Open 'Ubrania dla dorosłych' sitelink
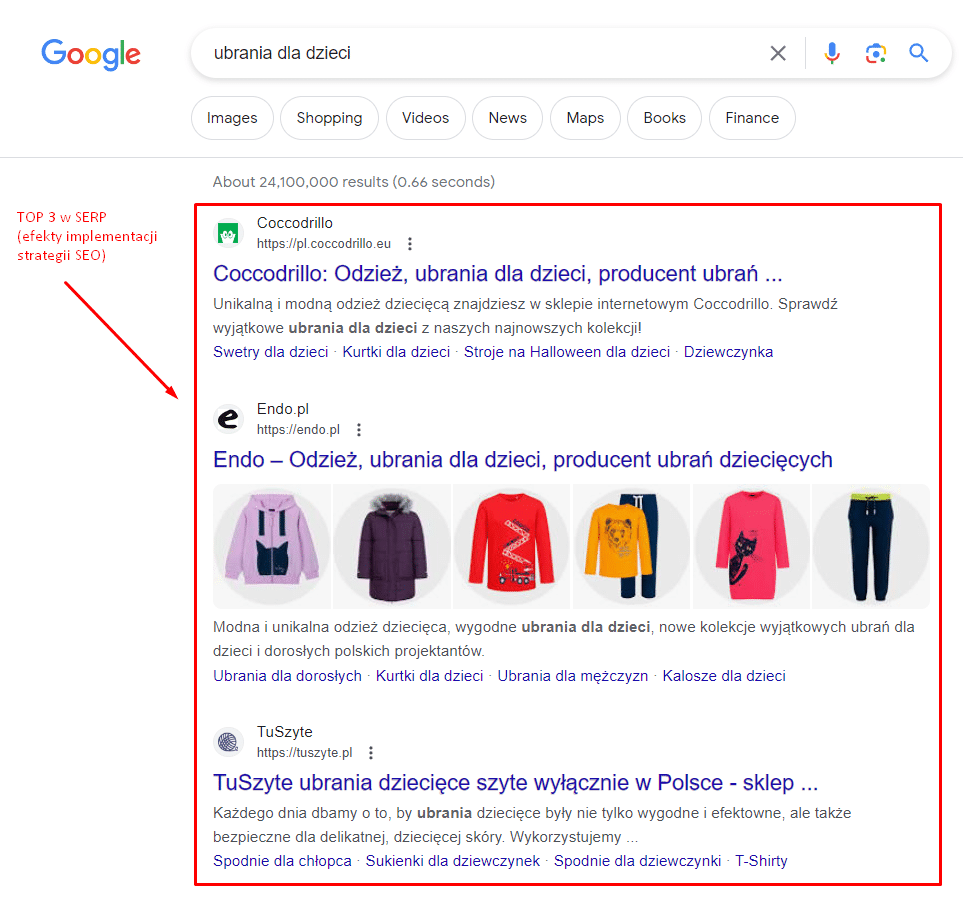Screen dimensions: 963x898 click(x=287, y=676)
